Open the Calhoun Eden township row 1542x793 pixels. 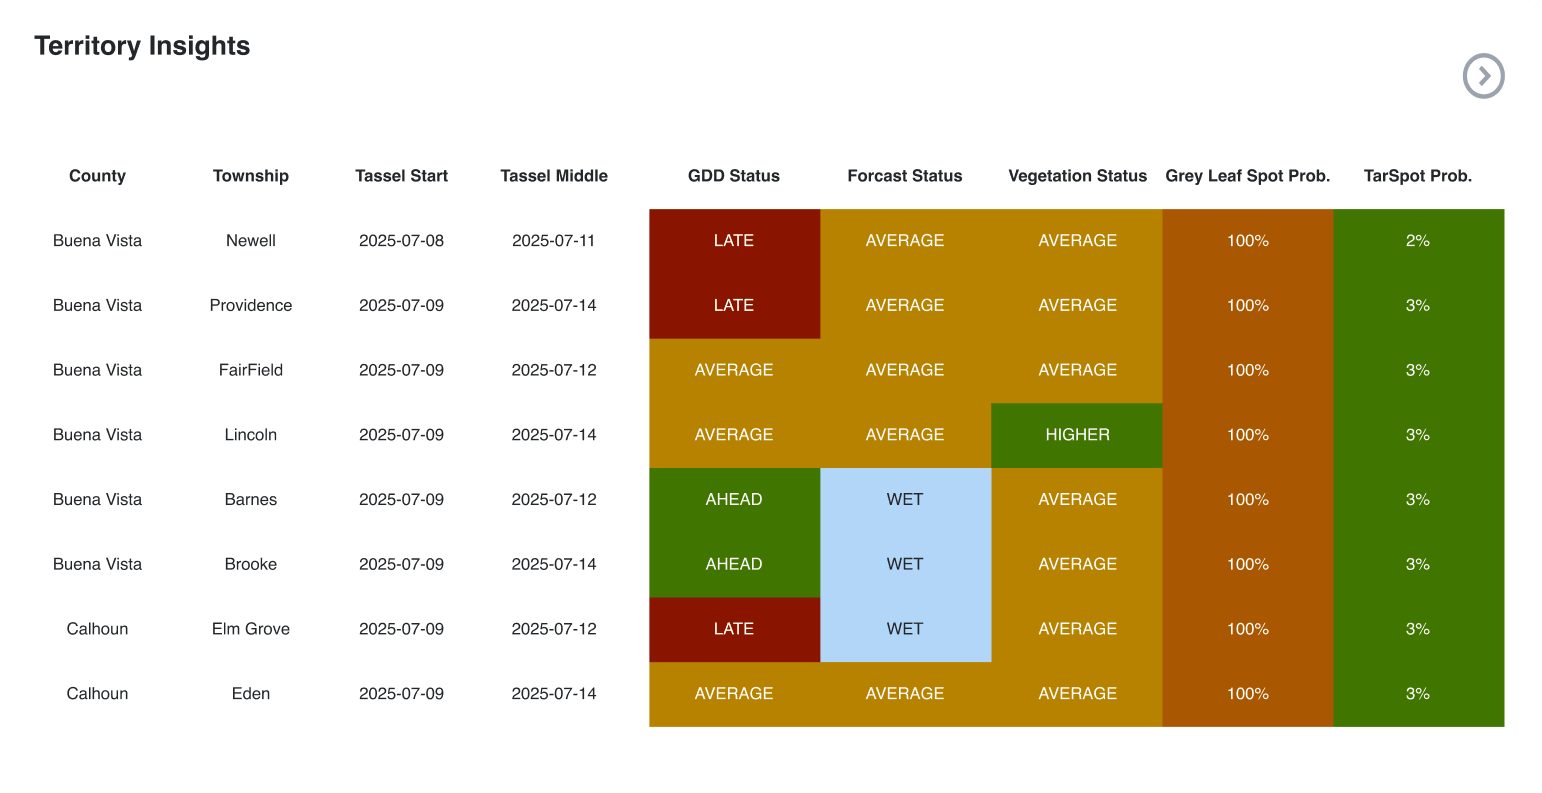pos(250,693)
